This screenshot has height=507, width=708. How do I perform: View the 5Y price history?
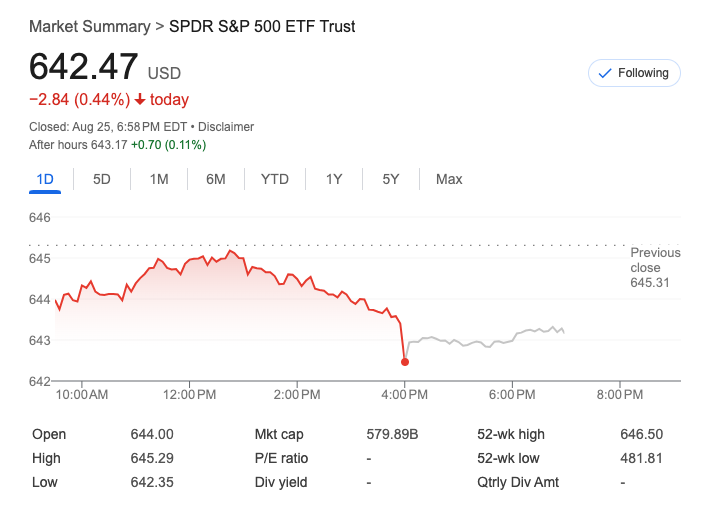tap(391, 179)
